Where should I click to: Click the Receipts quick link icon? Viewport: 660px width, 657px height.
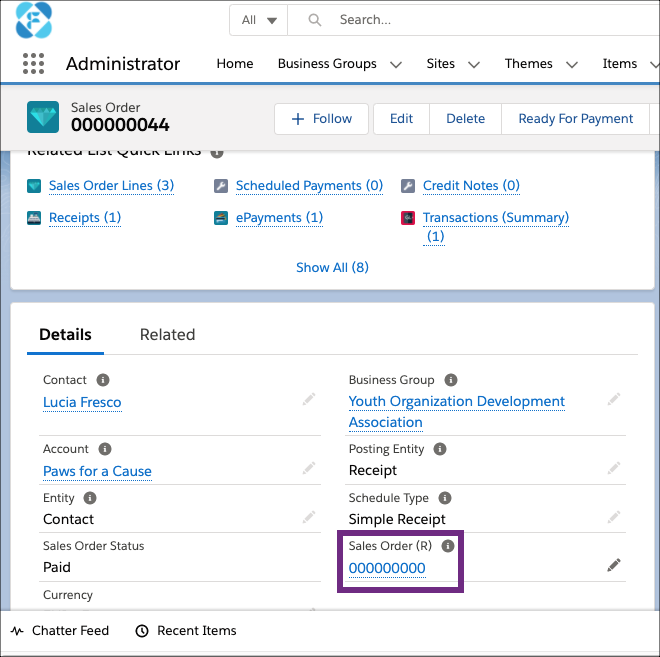pyautogui.click(x=34, y=218)
